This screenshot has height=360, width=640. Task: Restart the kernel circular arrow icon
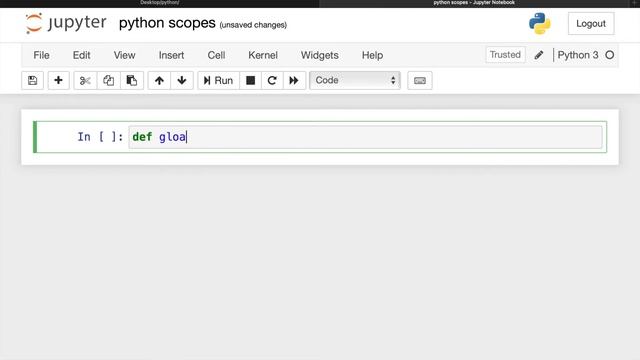pyautogui.click(x=272, y=80)
